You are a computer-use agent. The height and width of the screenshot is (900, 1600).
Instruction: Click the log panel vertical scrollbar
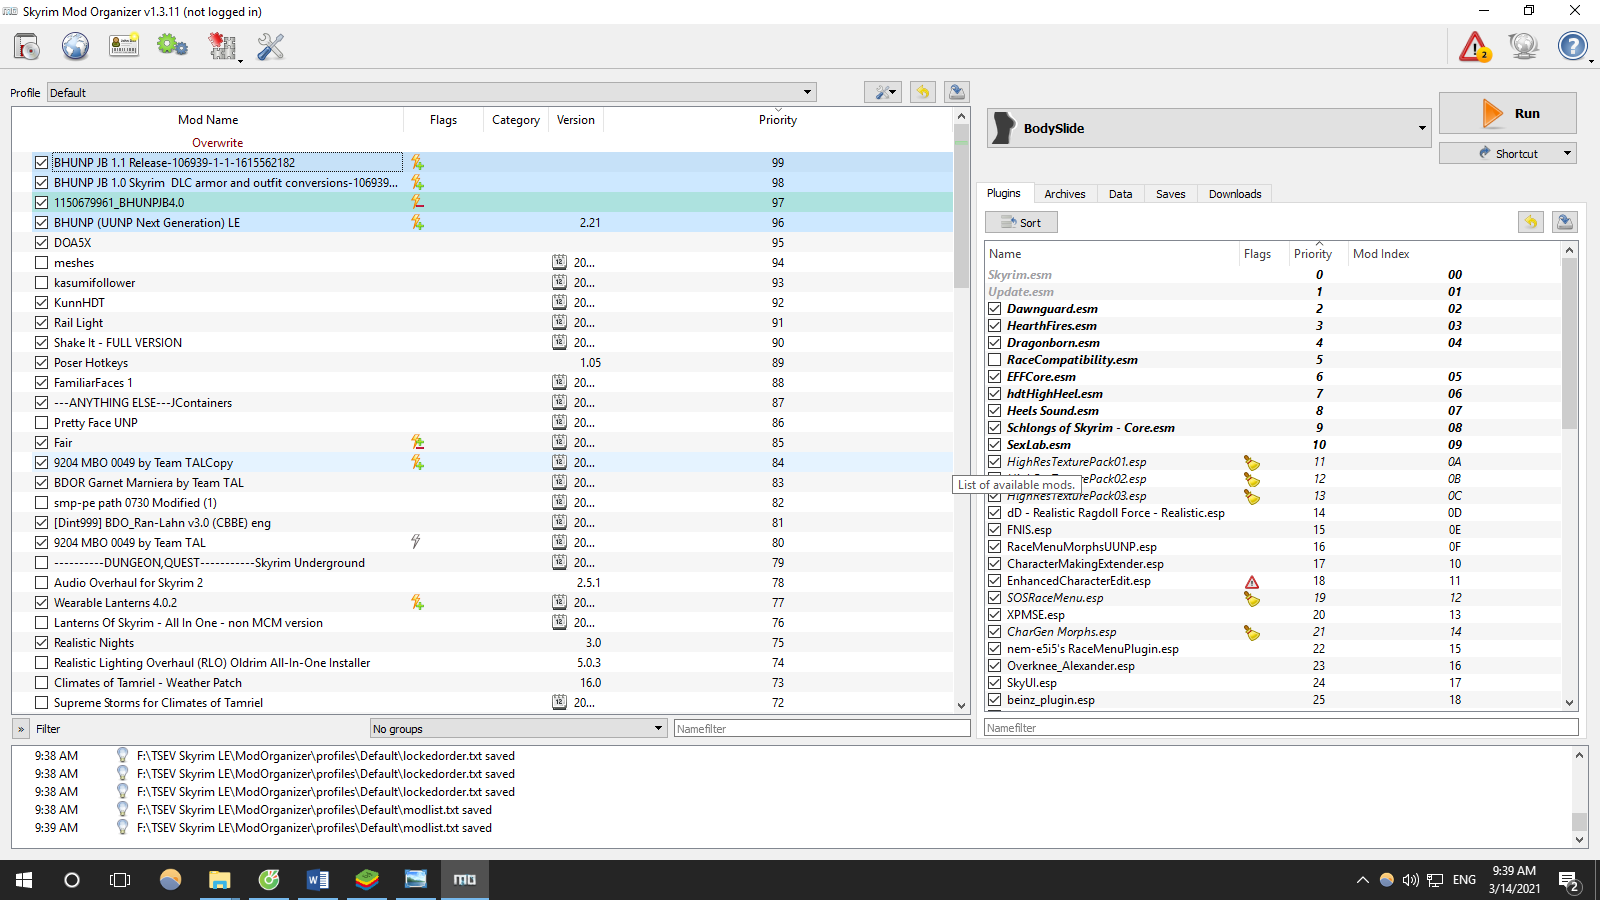click(x=1580, y=798)
